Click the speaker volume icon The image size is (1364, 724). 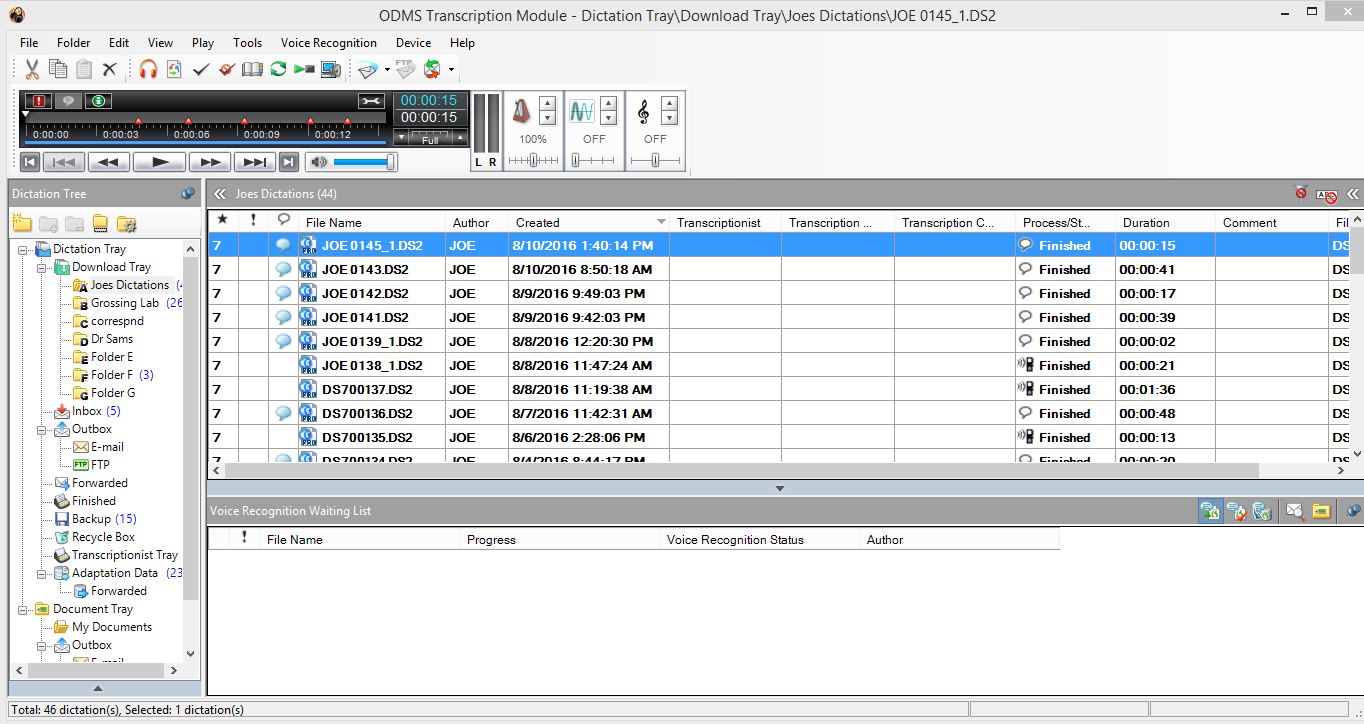click(317, 162)
